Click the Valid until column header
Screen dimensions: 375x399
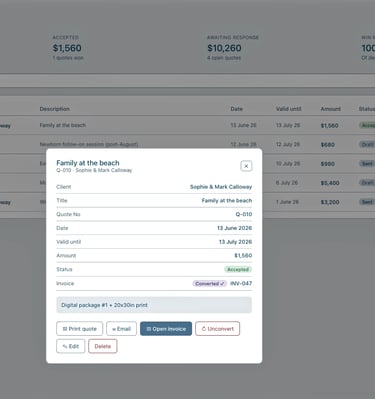288,109
